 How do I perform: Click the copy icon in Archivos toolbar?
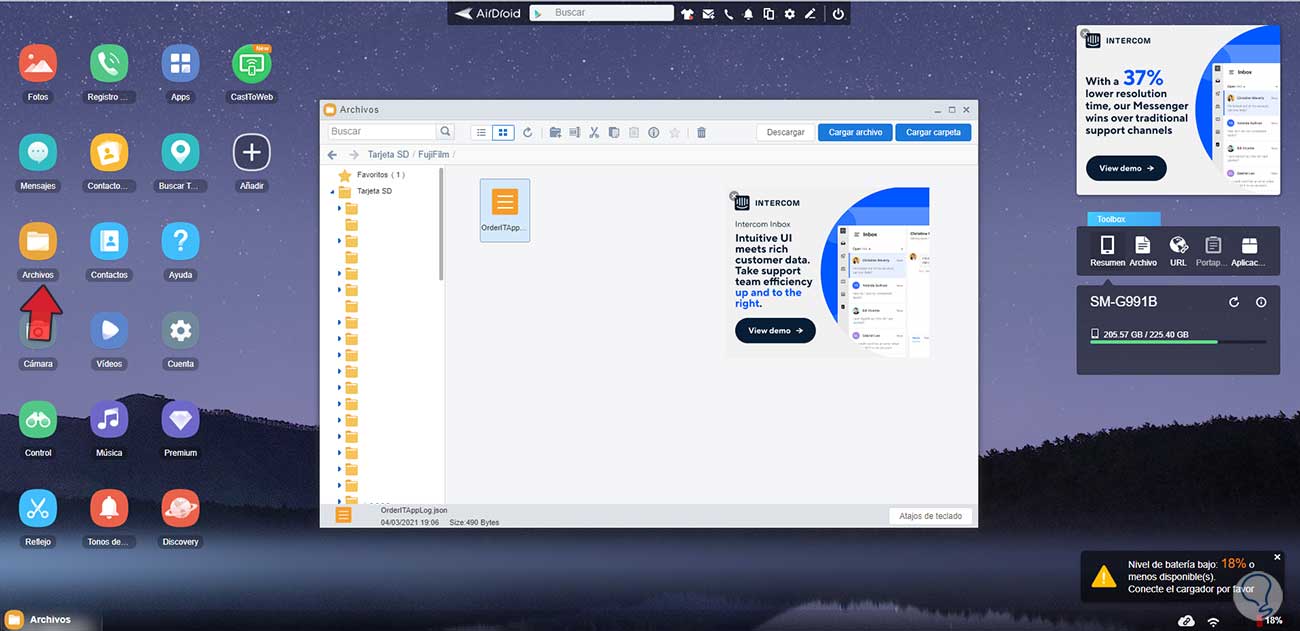[614, 132]
